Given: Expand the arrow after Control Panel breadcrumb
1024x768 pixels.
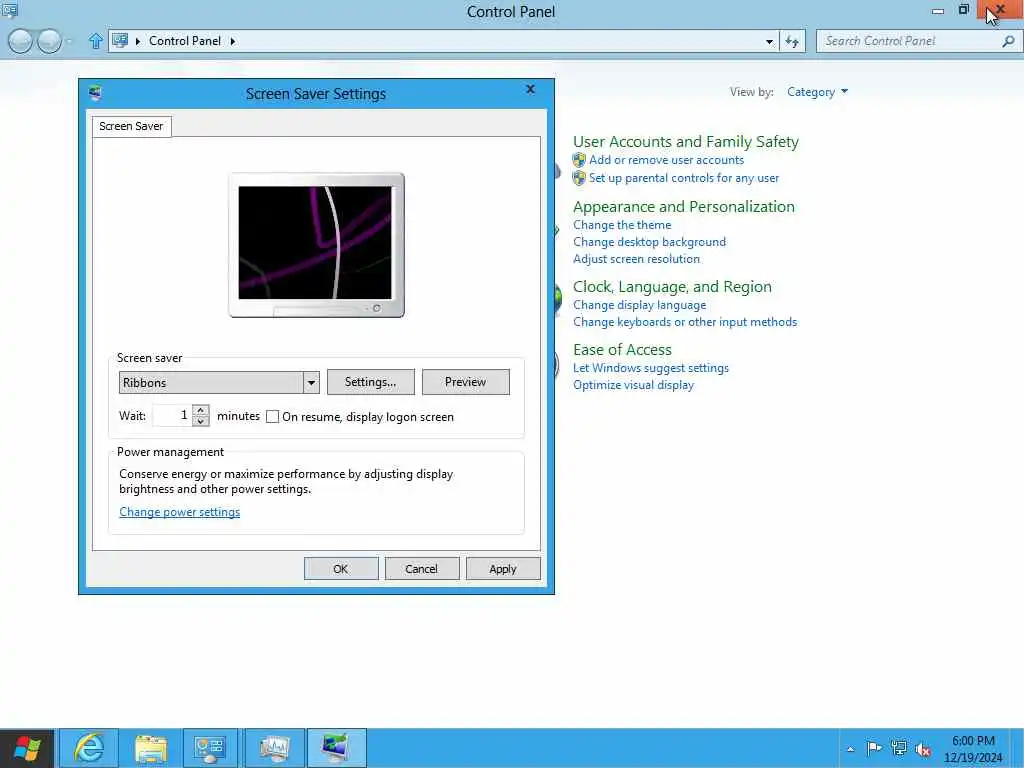Looking at the screenshot, I should coord(232,41).
